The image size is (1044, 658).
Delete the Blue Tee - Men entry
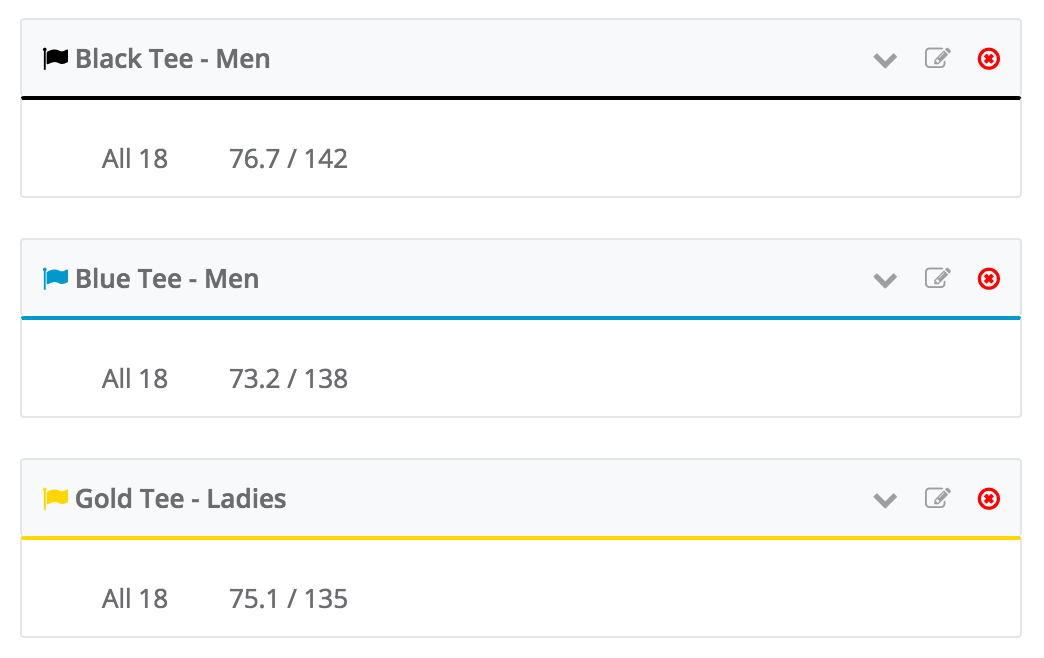[x=989, y=279]
